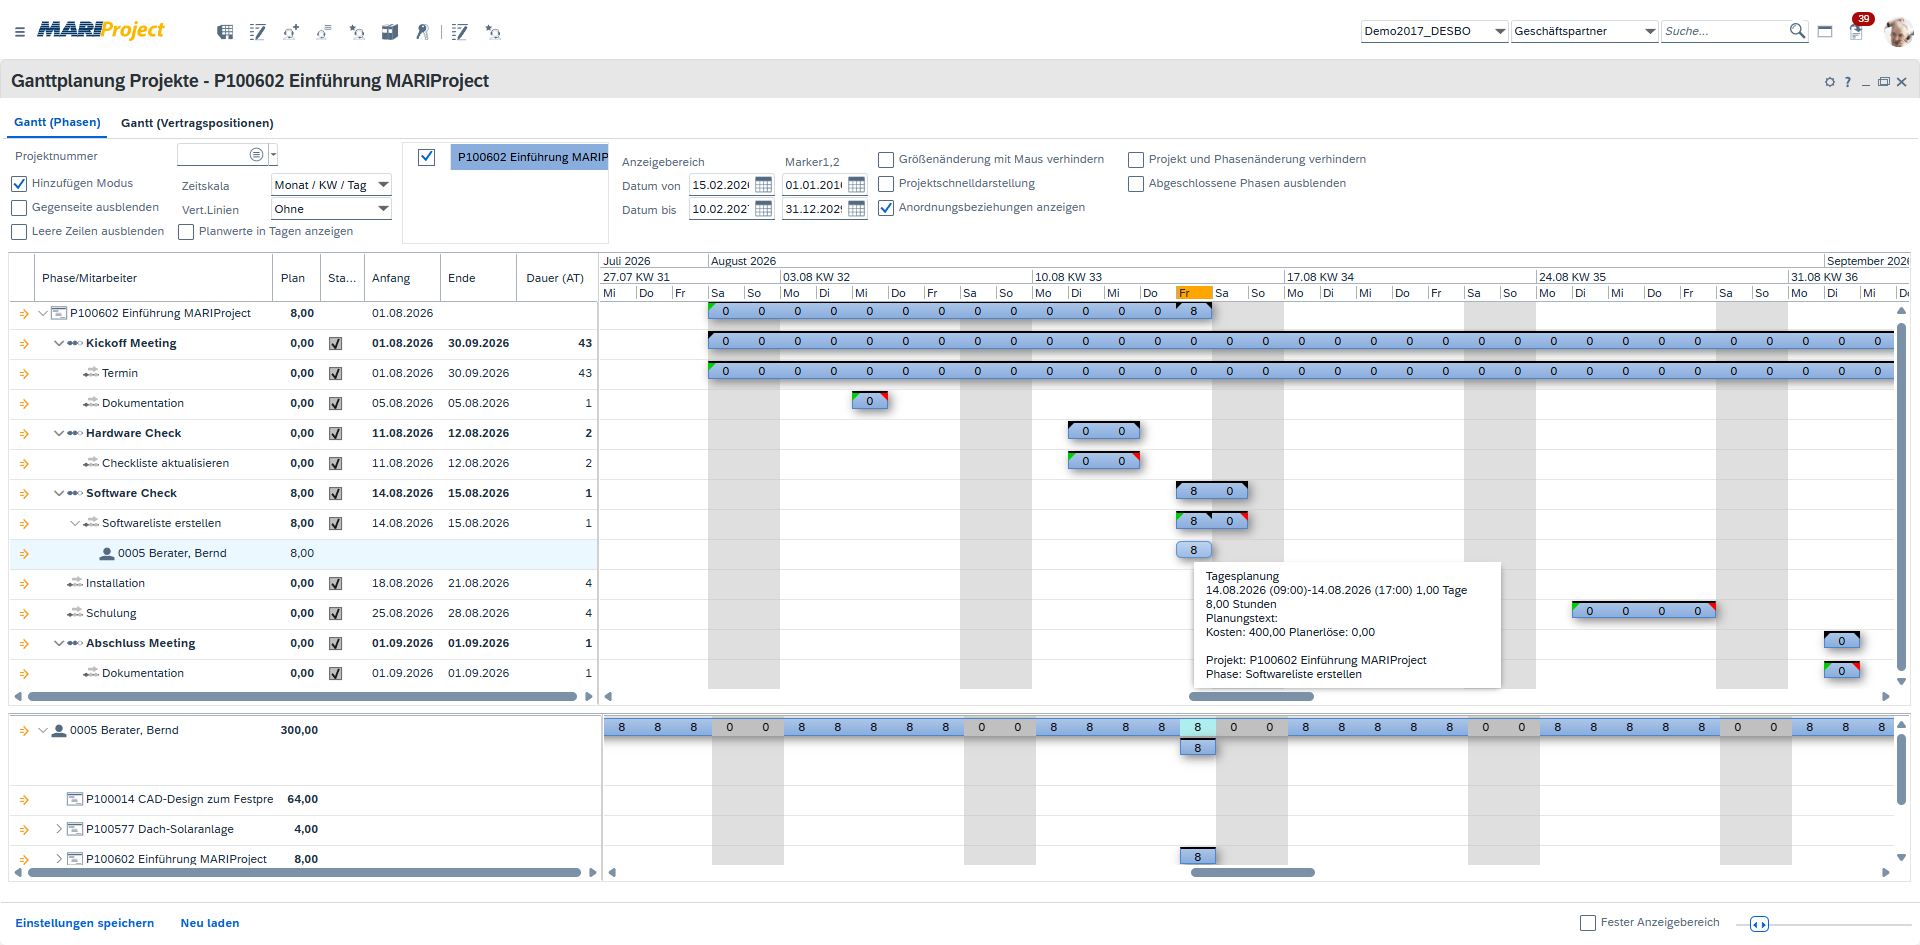1920x945 pixels.
Task: Click the person-with-list toolbar icon
Action: 324,32
